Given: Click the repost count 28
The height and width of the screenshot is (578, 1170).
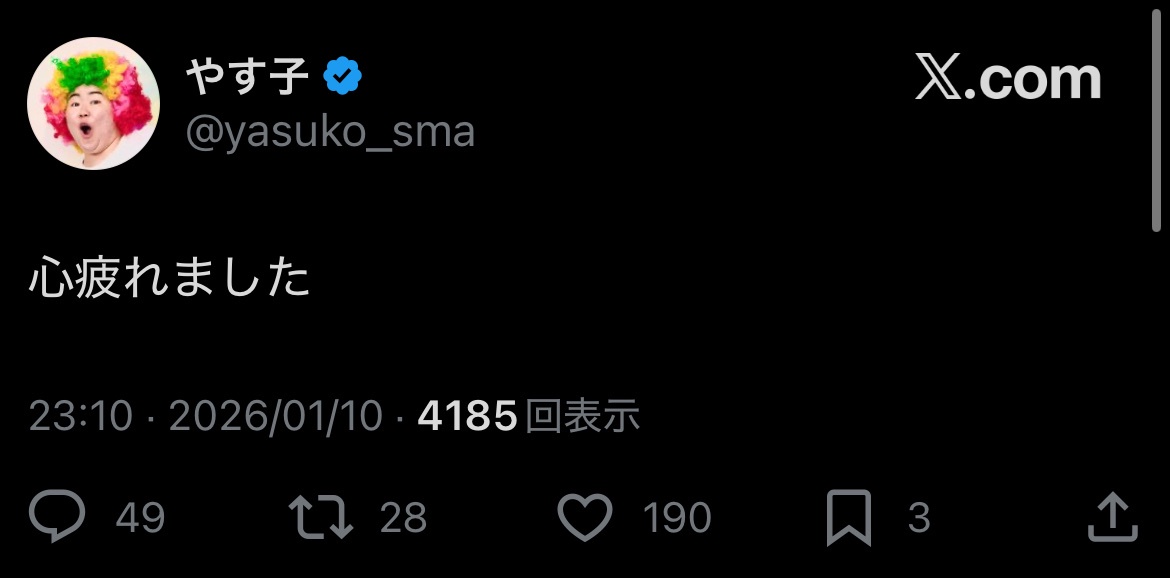Looking at the screenshot, I should tap(403, 518).
